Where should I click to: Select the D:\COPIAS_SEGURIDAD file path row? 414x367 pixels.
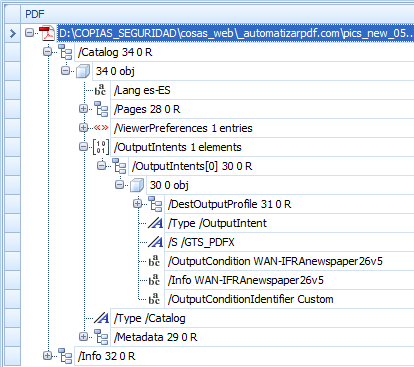[x=236, y=33]
